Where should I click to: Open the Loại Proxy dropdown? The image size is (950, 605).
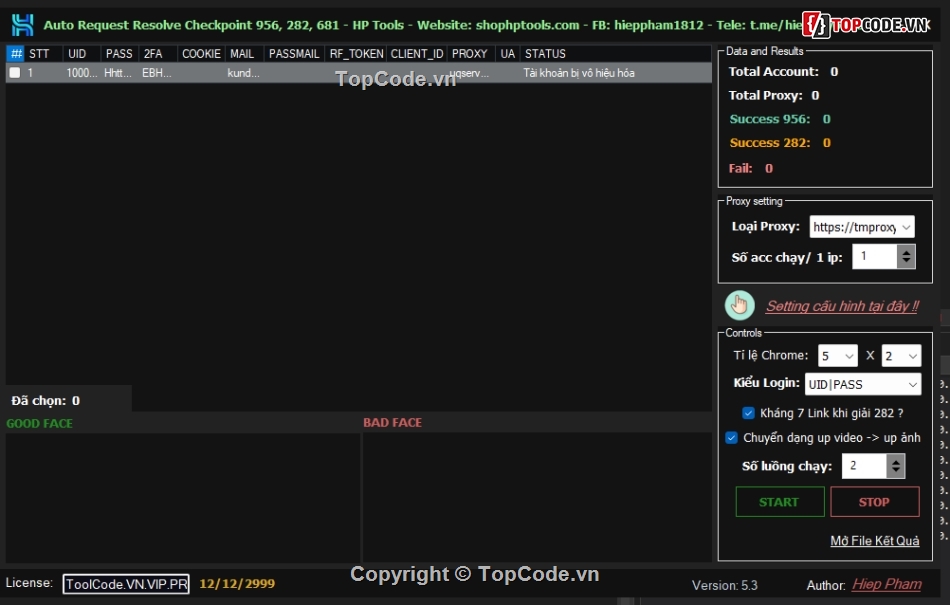tap(862, 226)
